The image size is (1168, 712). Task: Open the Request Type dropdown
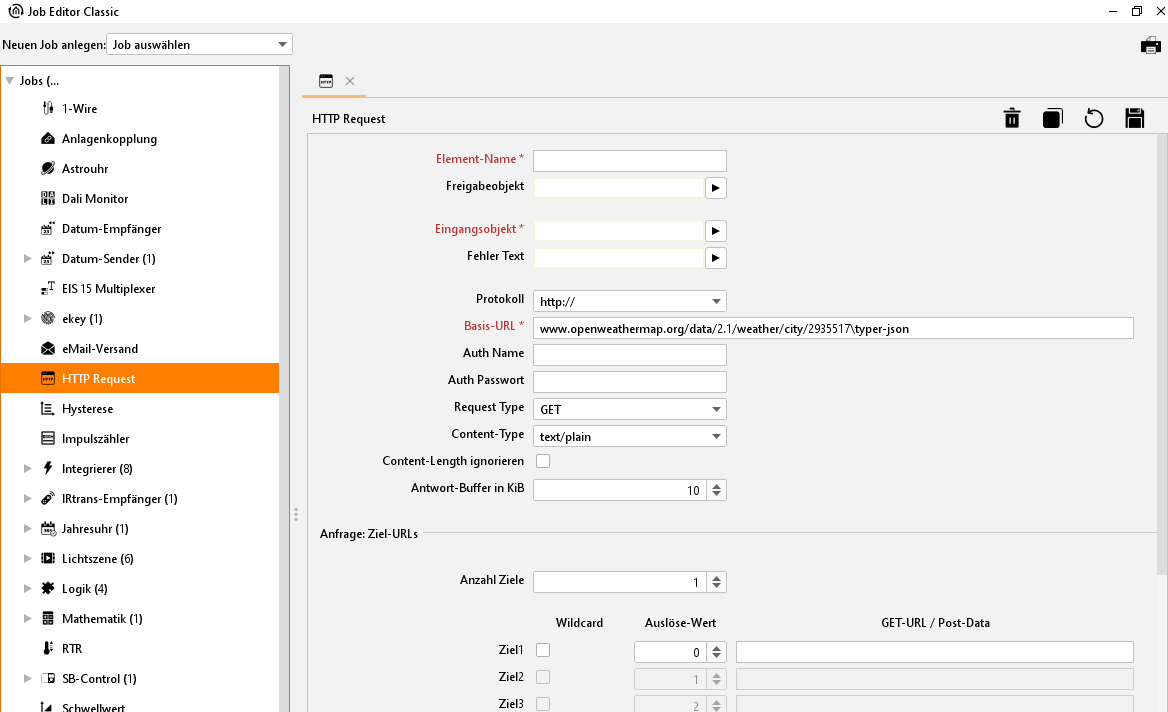click(x=630, y=409)
